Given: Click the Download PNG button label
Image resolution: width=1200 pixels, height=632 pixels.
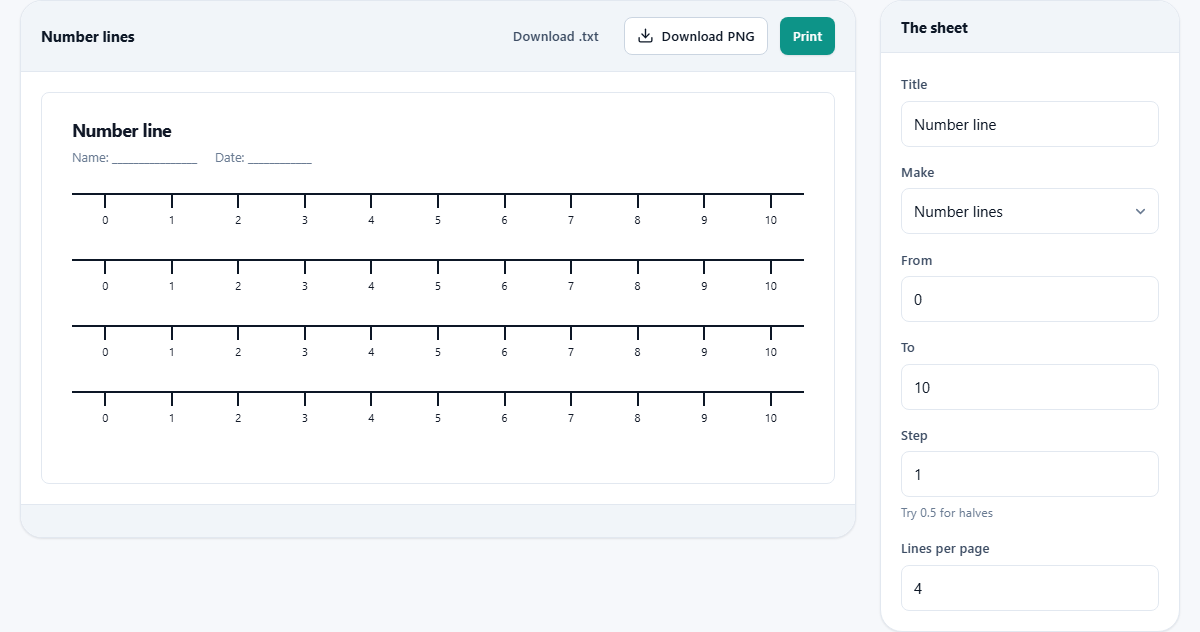Looking at the screenshot, I should (708, 37).
